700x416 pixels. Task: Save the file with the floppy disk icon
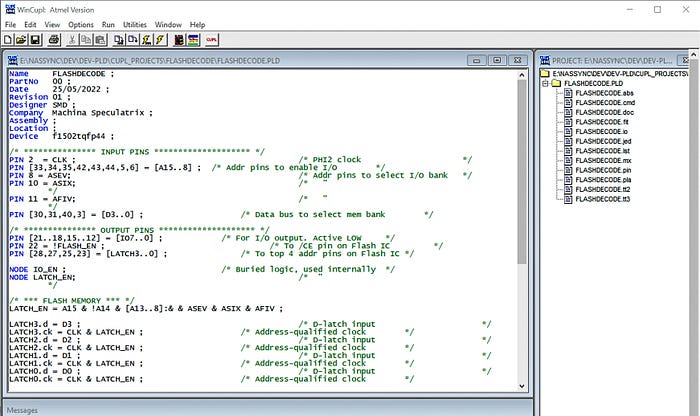pos(35,40)
